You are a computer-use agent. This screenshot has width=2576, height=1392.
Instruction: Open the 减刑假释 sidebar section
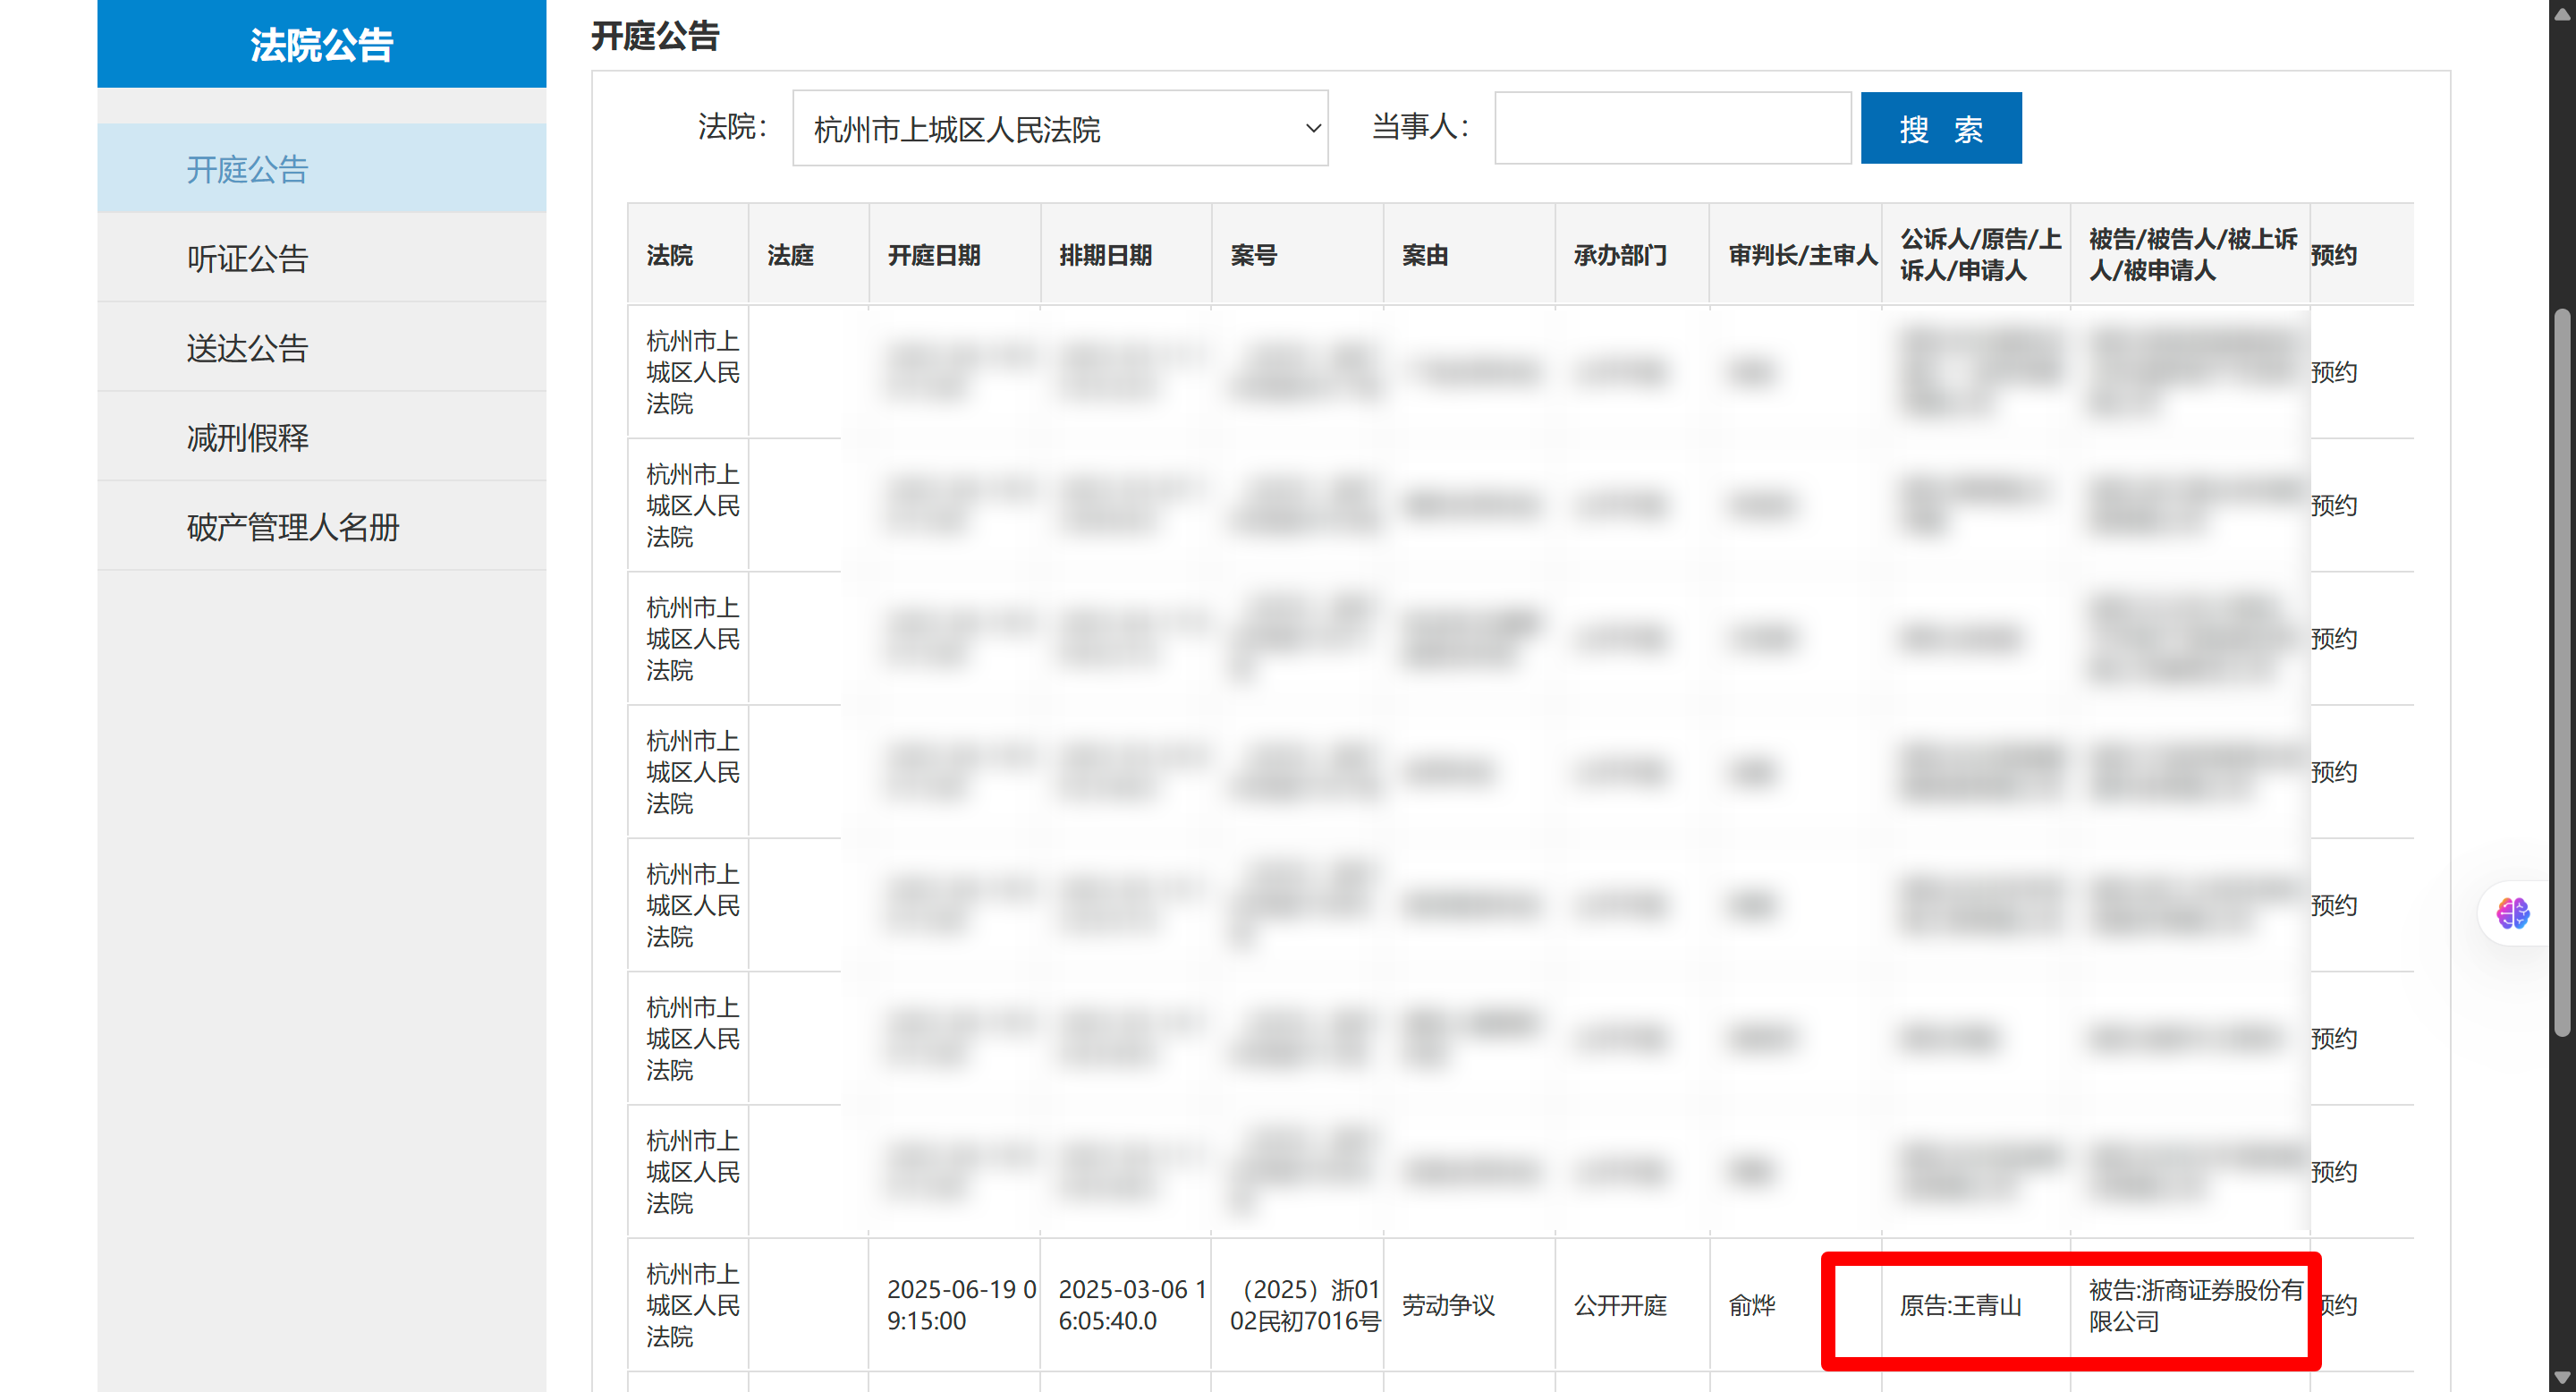(x=247, y=437)
